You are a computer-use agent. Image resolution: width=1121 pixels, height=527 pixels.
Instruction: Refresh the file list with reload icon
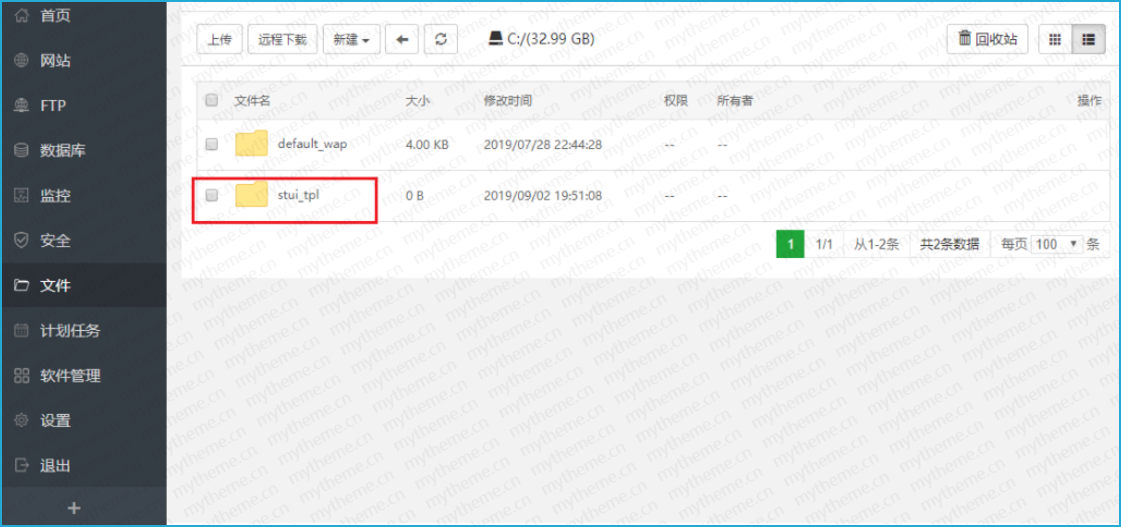(441, 40)
